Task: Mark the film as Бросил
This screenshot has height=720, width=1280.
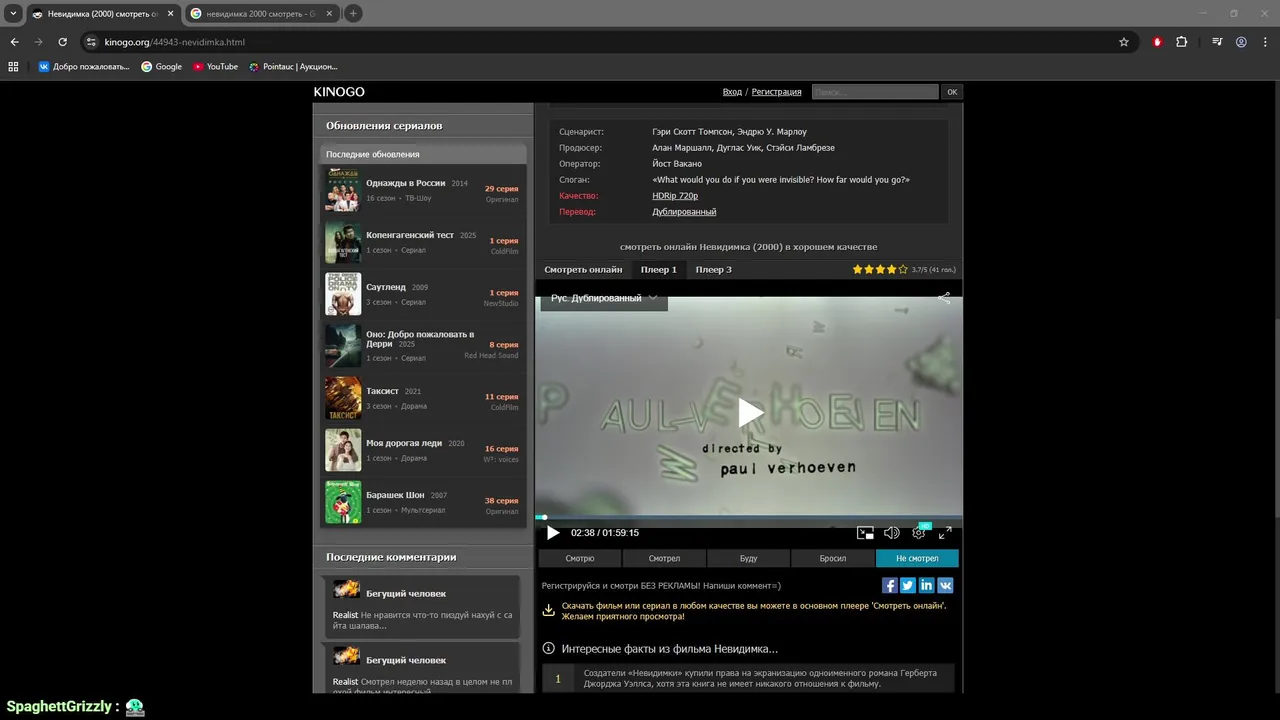Action: click(833, 559)
